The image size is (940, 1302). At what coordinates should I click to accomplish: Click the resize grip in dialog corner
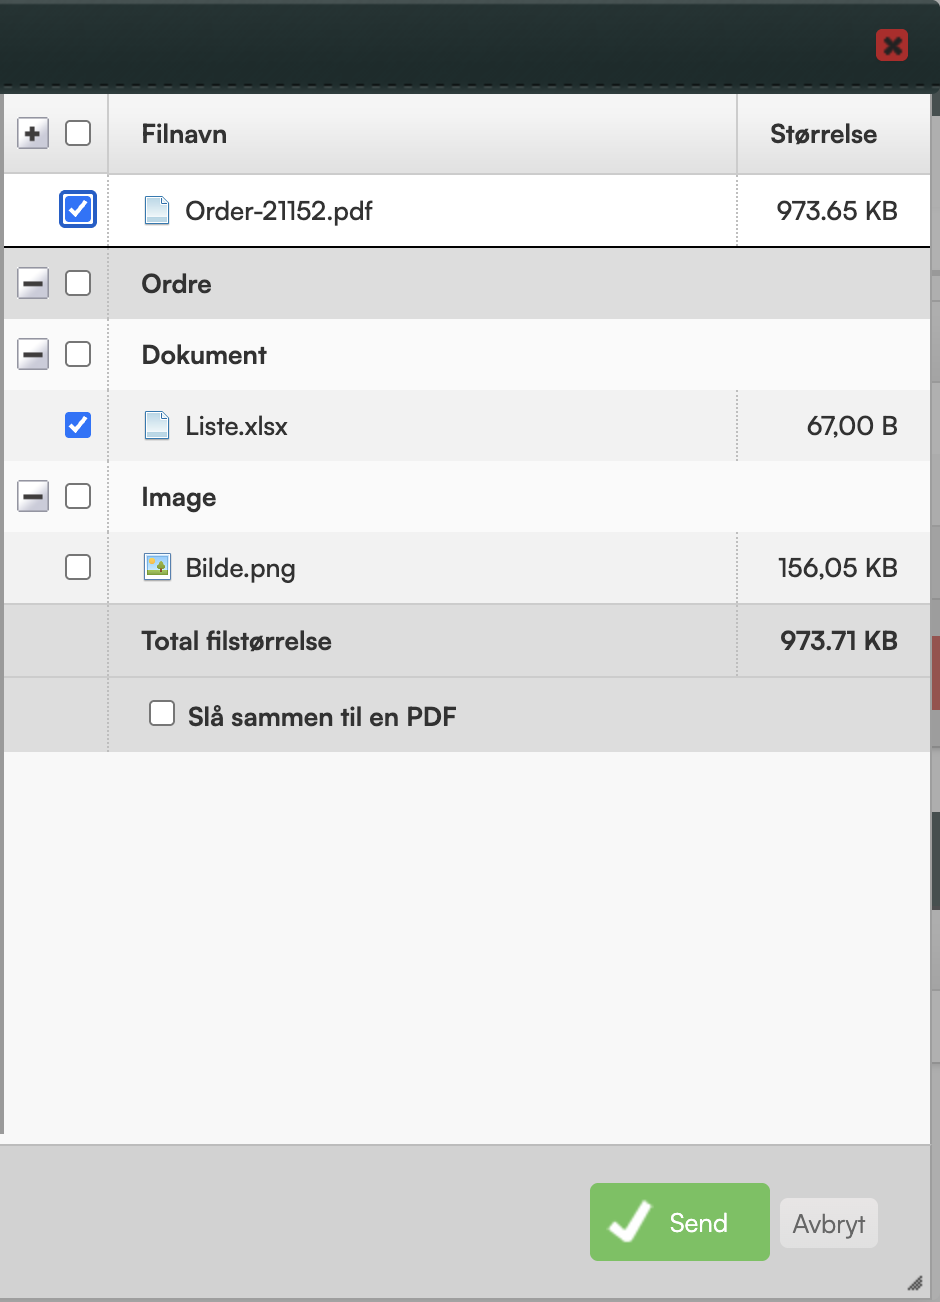pos(915,1283)
